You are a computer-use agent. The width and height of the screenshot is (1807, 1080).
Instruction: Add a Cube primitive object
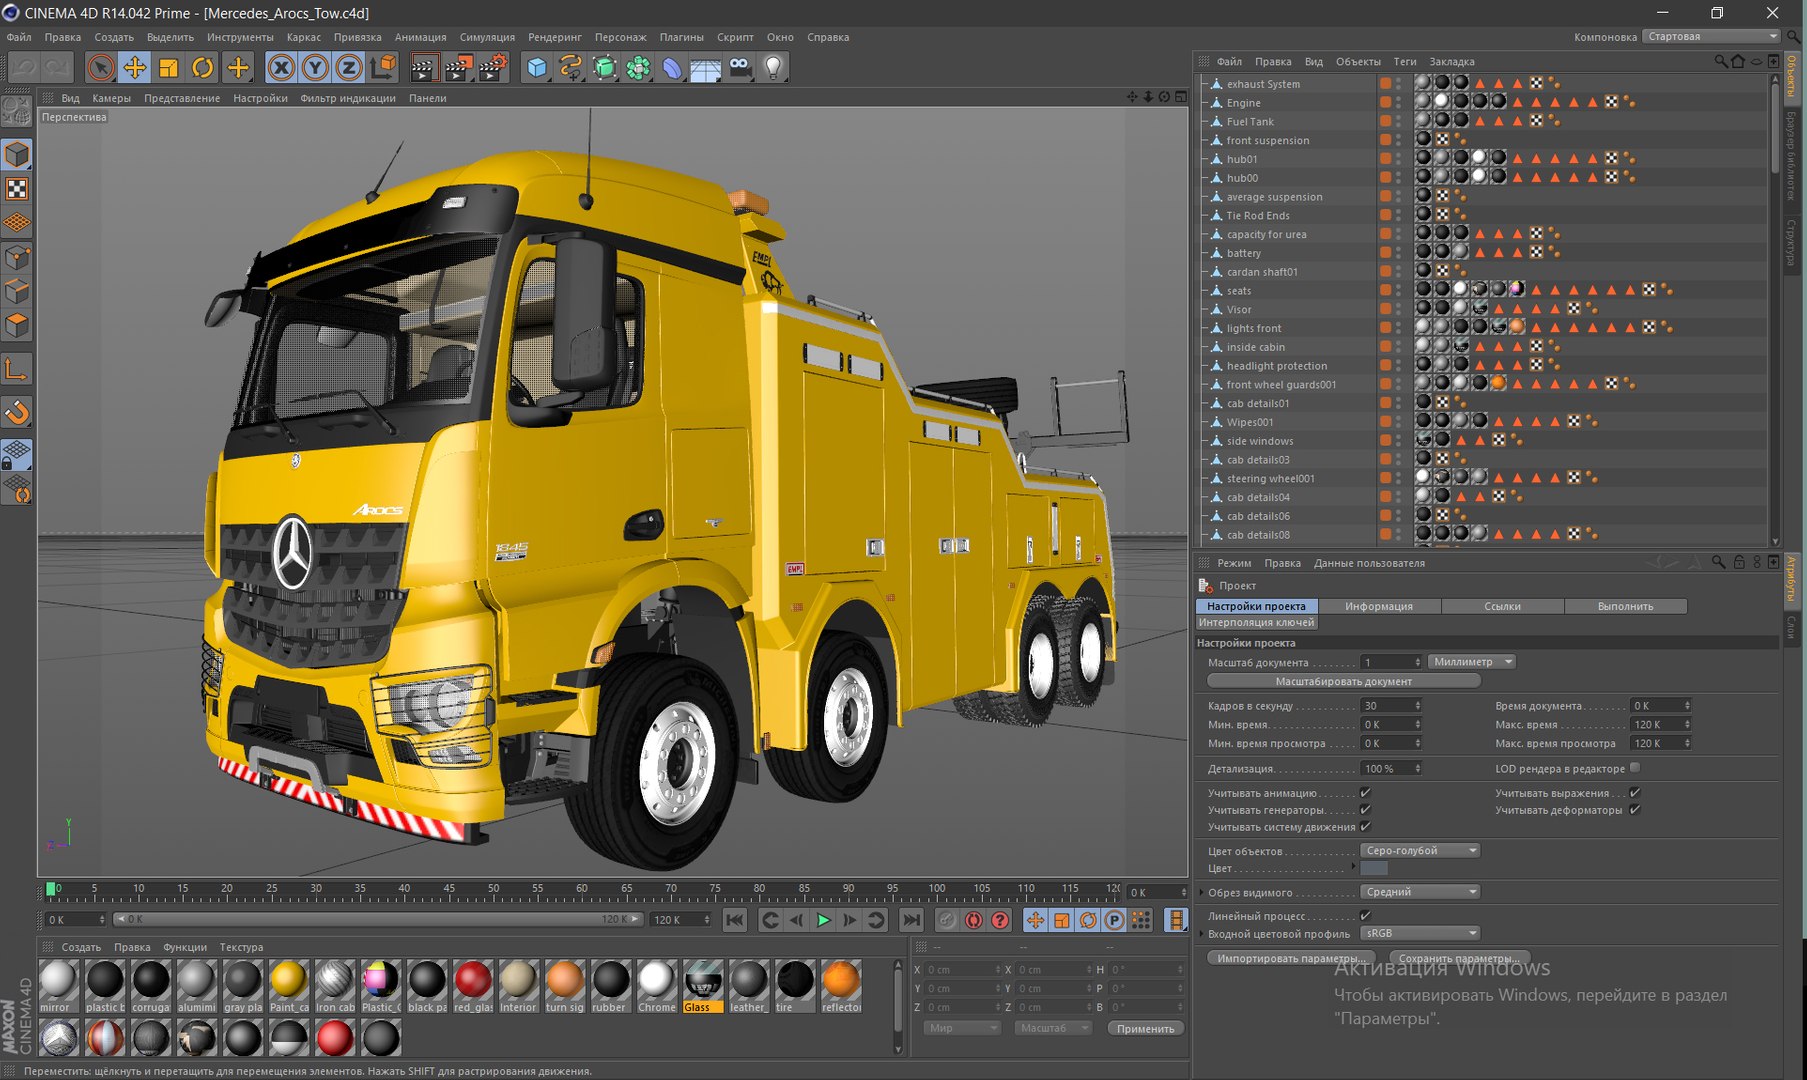[537, 67]
